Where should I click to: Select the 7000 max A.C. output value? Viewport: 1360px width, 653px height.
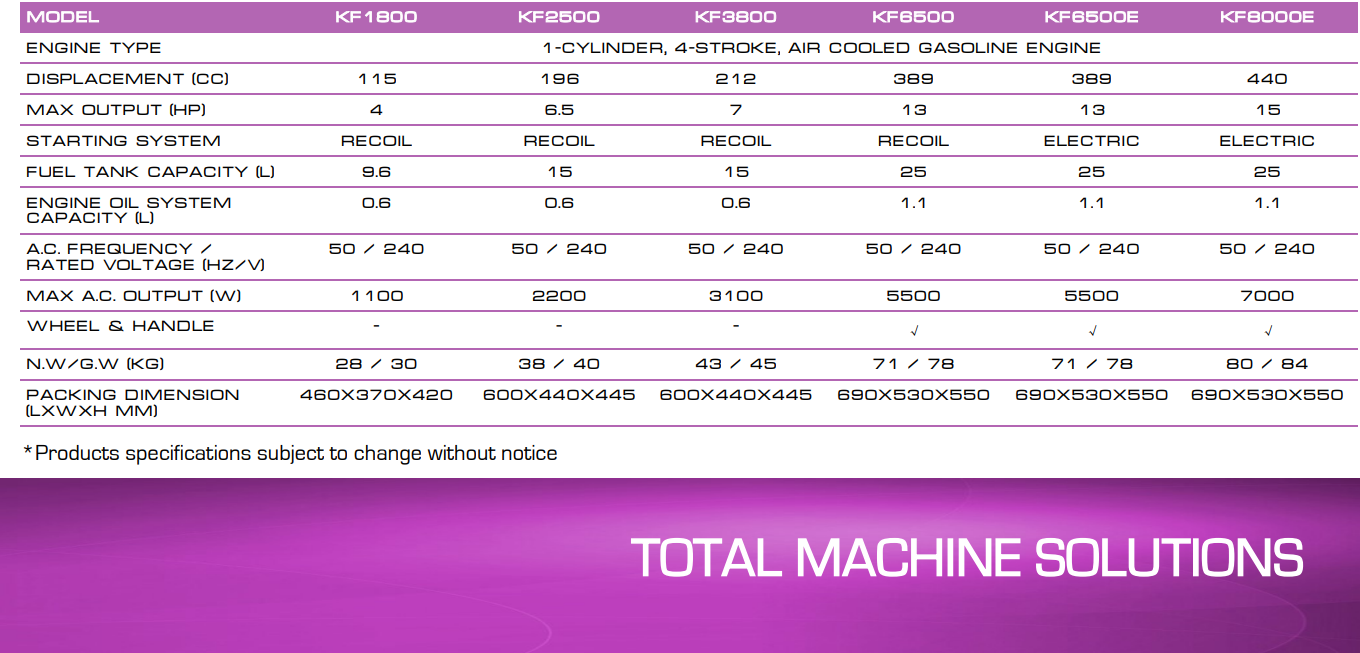[1267, 296]
